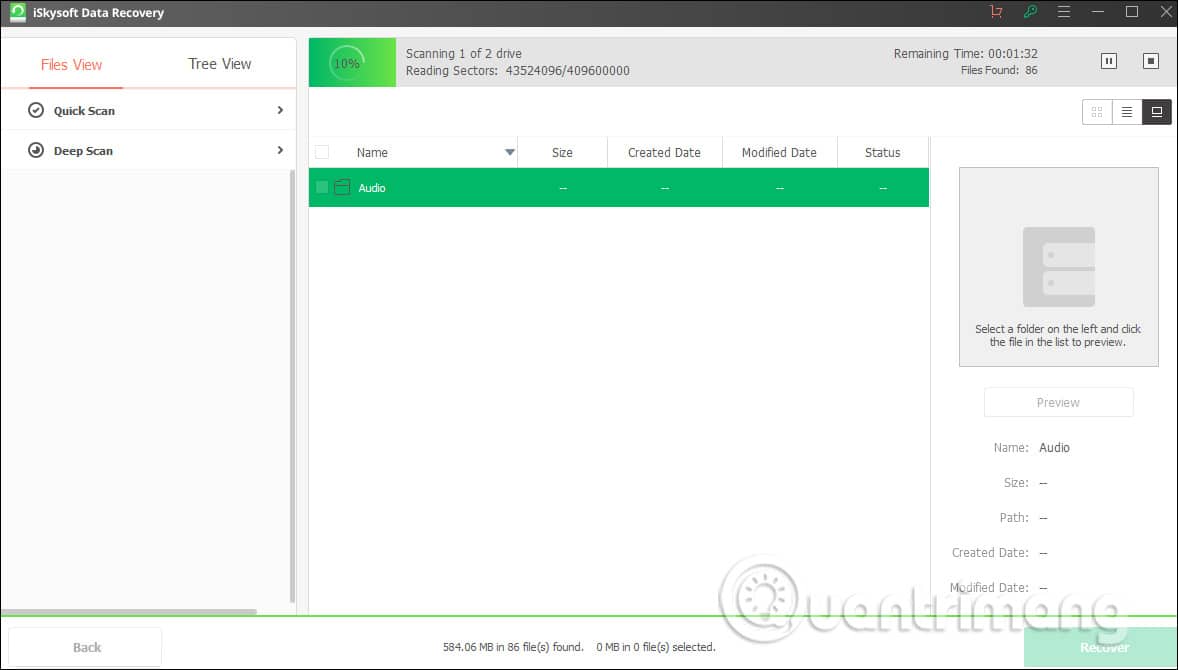Open the shopping cart purchase icon
Image resolution: width=1178 pixels, height=670 pixels.
click(x=996, y=12)
